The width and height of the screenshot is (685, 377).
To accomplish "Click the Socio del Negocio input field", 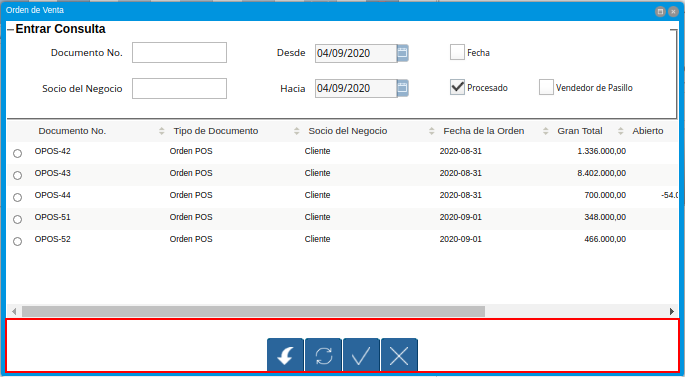I will pos(180,88).
